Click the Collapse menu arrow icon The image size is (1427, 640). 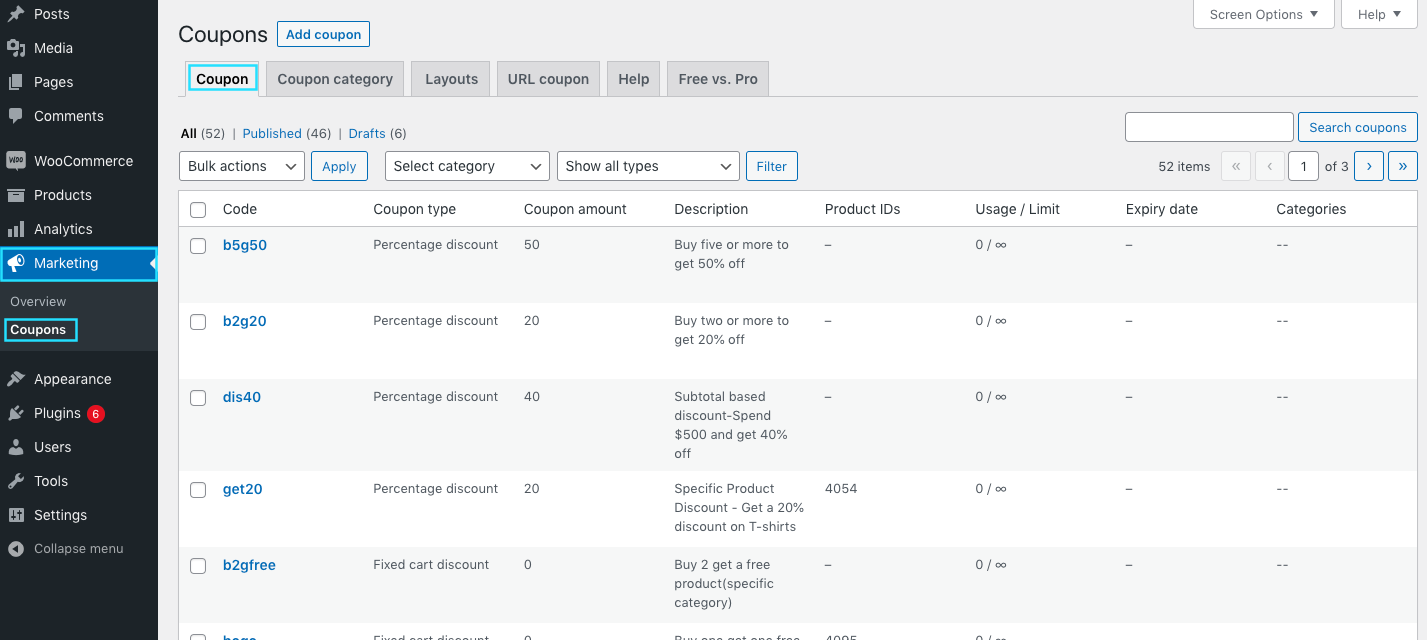[x=16, y=549]
